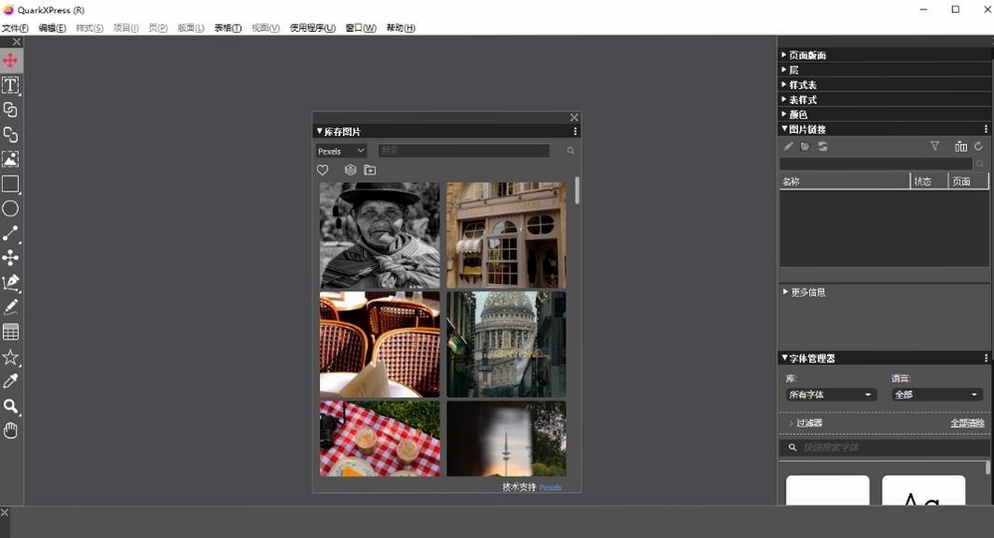The width and height of the screenshot is (994, 538).
Task: Select the Text Linking tool
Action: (11, 110)
